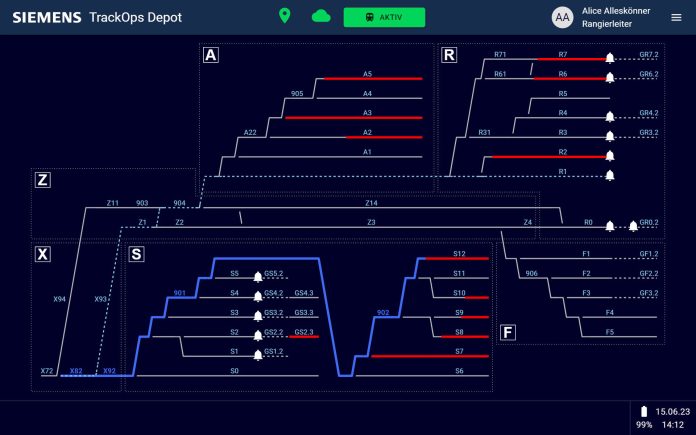Image resolution: width=696 pixels, height=435 pixels.
Task: Click track label X93
Action: 100,299
